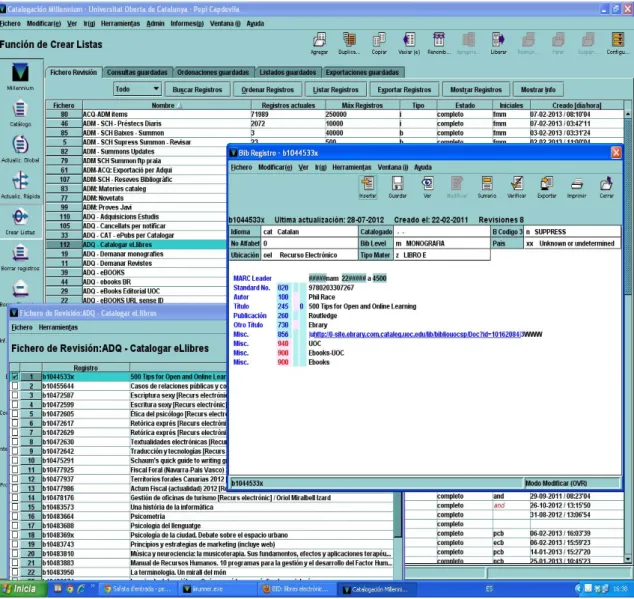This screenshot has height=599, width=634.
Task: Click the Mostrar Info button
Action: pyautogui.click(x=538, y=89)
